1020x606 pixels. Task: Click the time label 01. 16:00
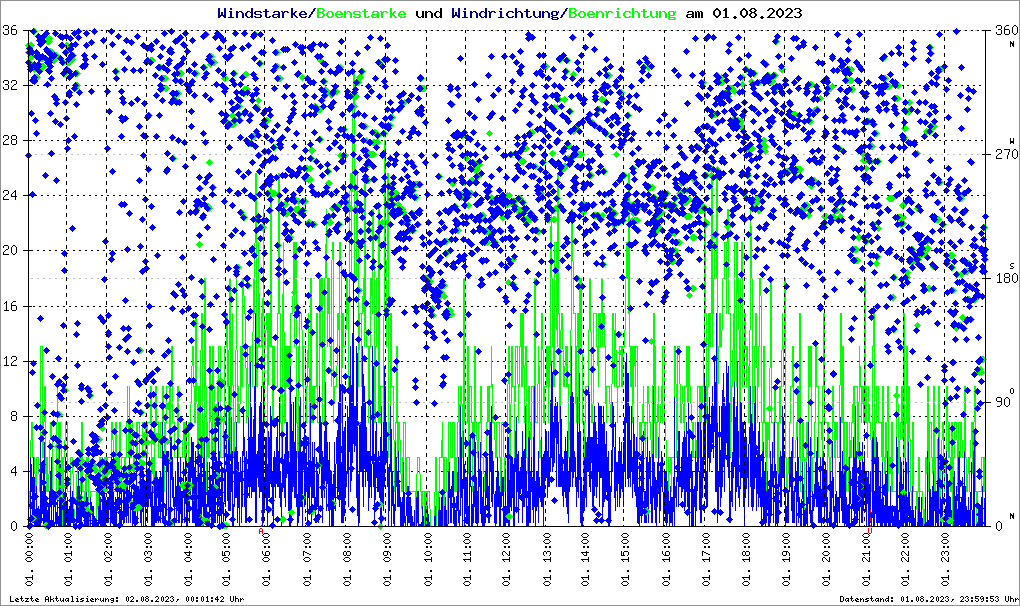click(666, 559)
